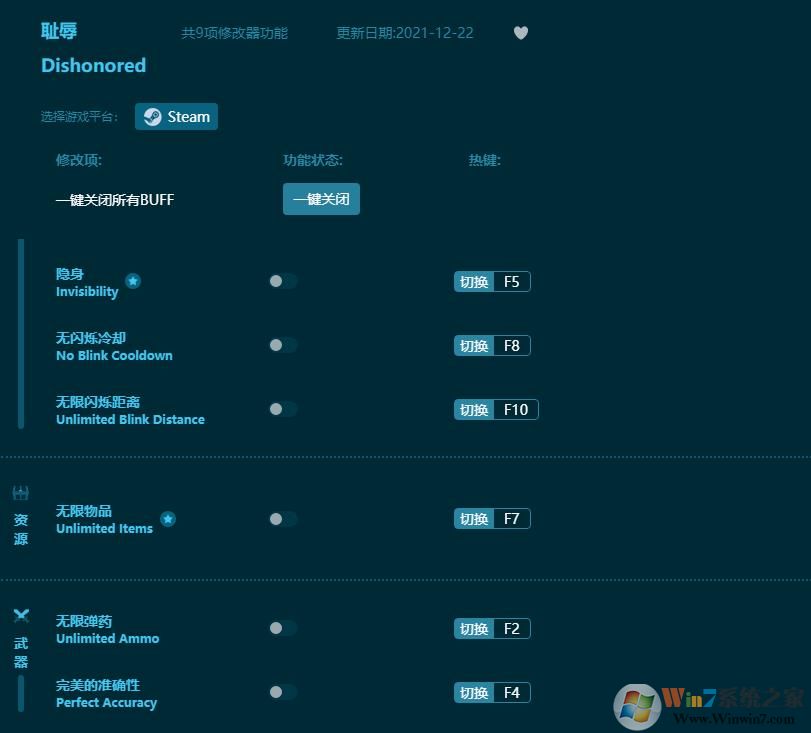Click the 武器 category label
This screenshot has height=733, width=811.
[x=21, y=652]
